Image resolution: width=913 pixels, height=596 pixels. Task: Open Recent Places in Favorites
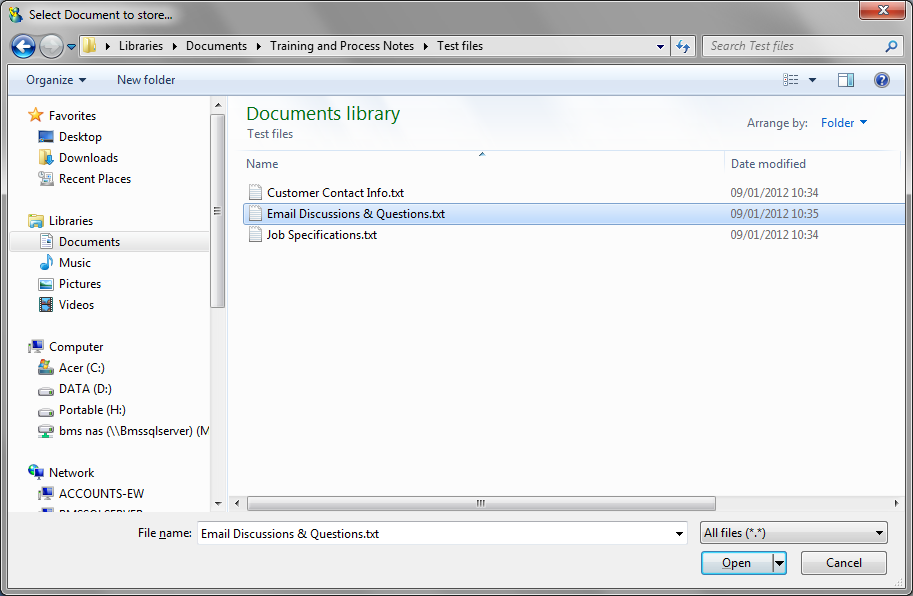coord(95,179)
